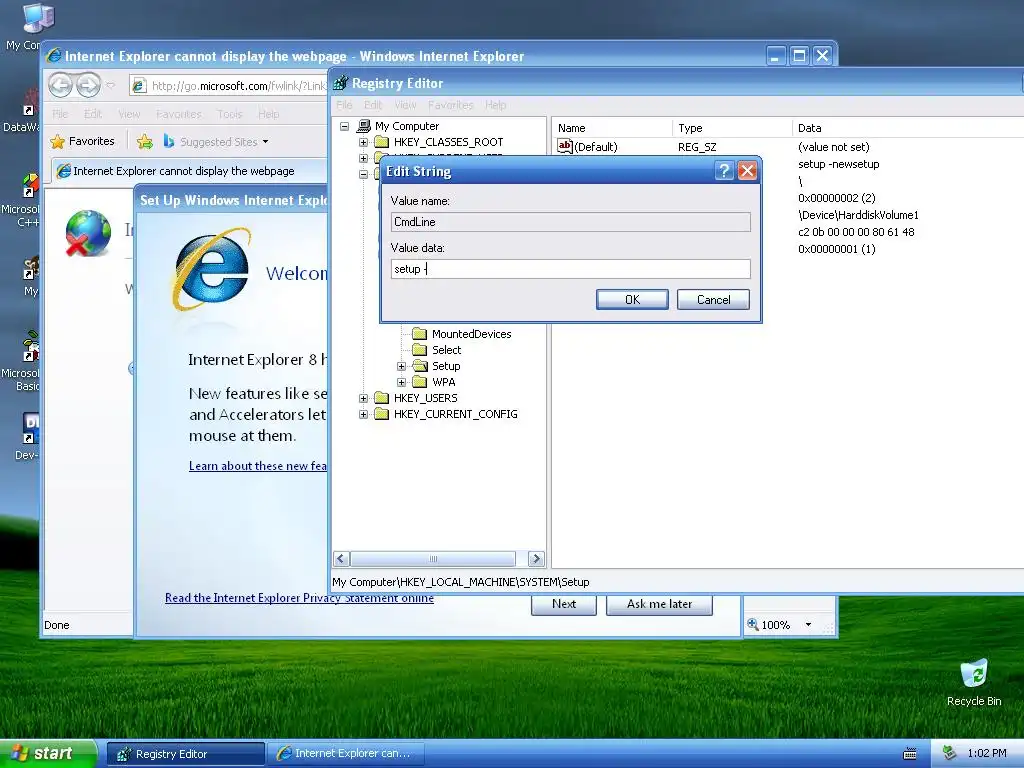
Task: Expand the Setup key plus box
Action: pos(402,366)
